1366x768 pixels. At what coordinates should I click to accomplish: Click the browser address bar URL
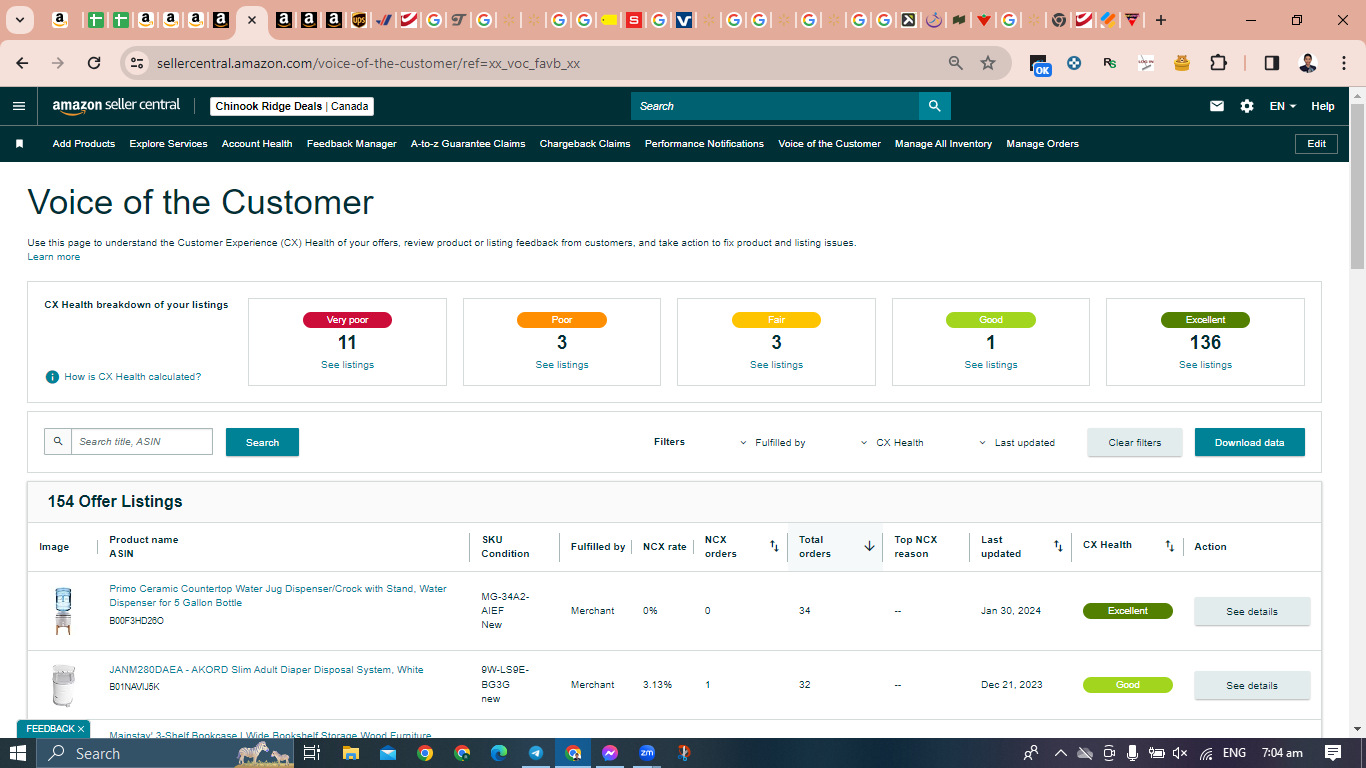[x=368, y=63]
